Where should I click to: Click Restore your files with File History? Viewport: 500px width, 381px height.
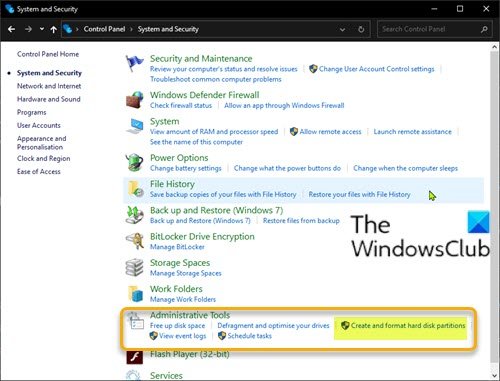click(359, 194)
